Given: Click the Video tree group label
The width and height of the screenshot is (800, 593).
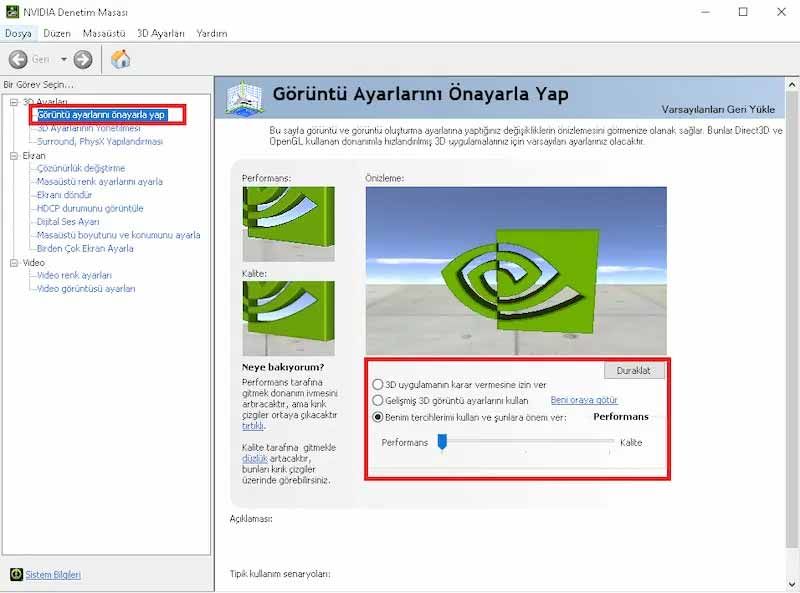Looking at the screenshot, I should tap(34, 262).
